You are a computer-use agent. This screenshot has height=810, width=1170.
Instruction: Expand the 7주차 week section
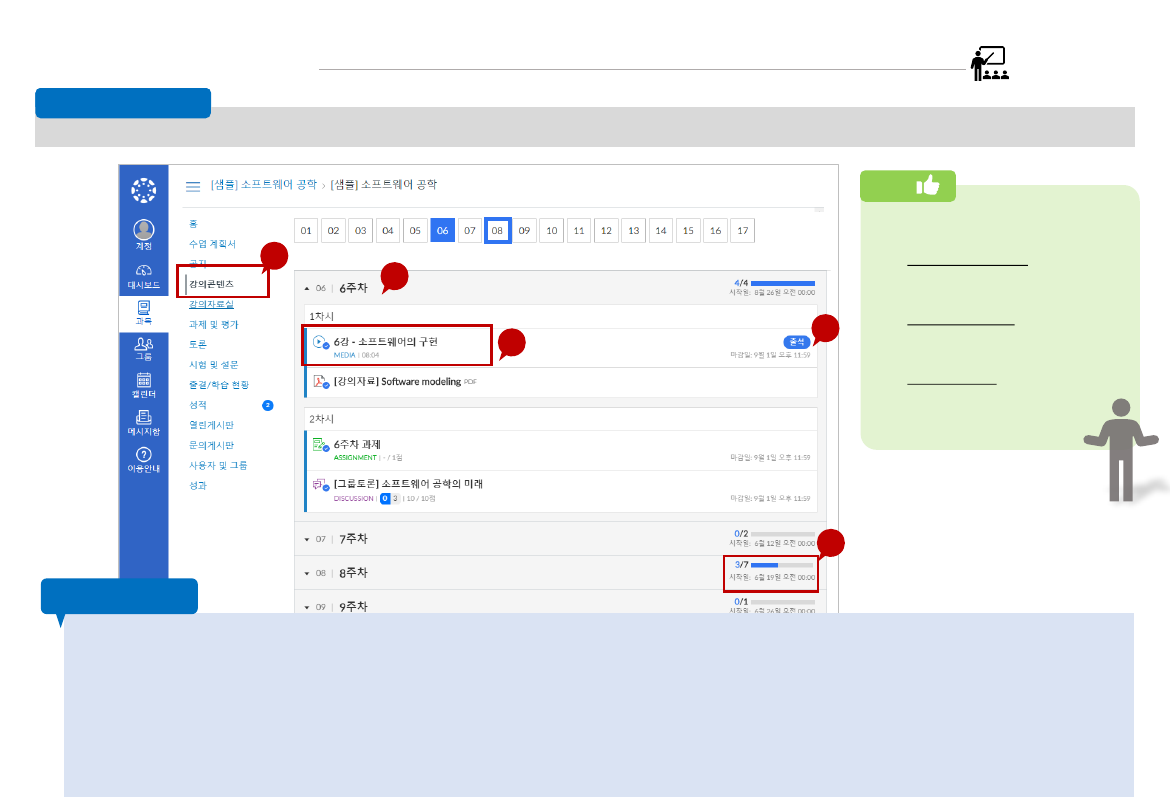pos(309,538)
